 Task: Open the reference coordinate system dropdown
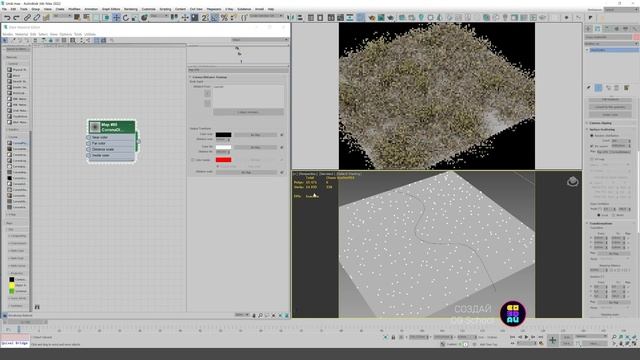159,16
